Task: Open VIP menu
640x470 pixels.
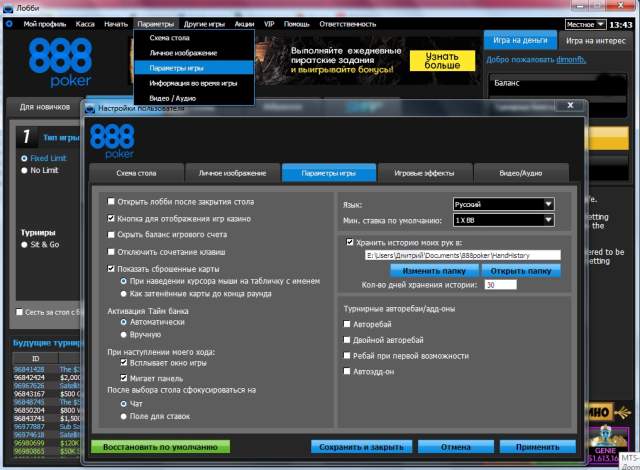Action: [269, 24]
